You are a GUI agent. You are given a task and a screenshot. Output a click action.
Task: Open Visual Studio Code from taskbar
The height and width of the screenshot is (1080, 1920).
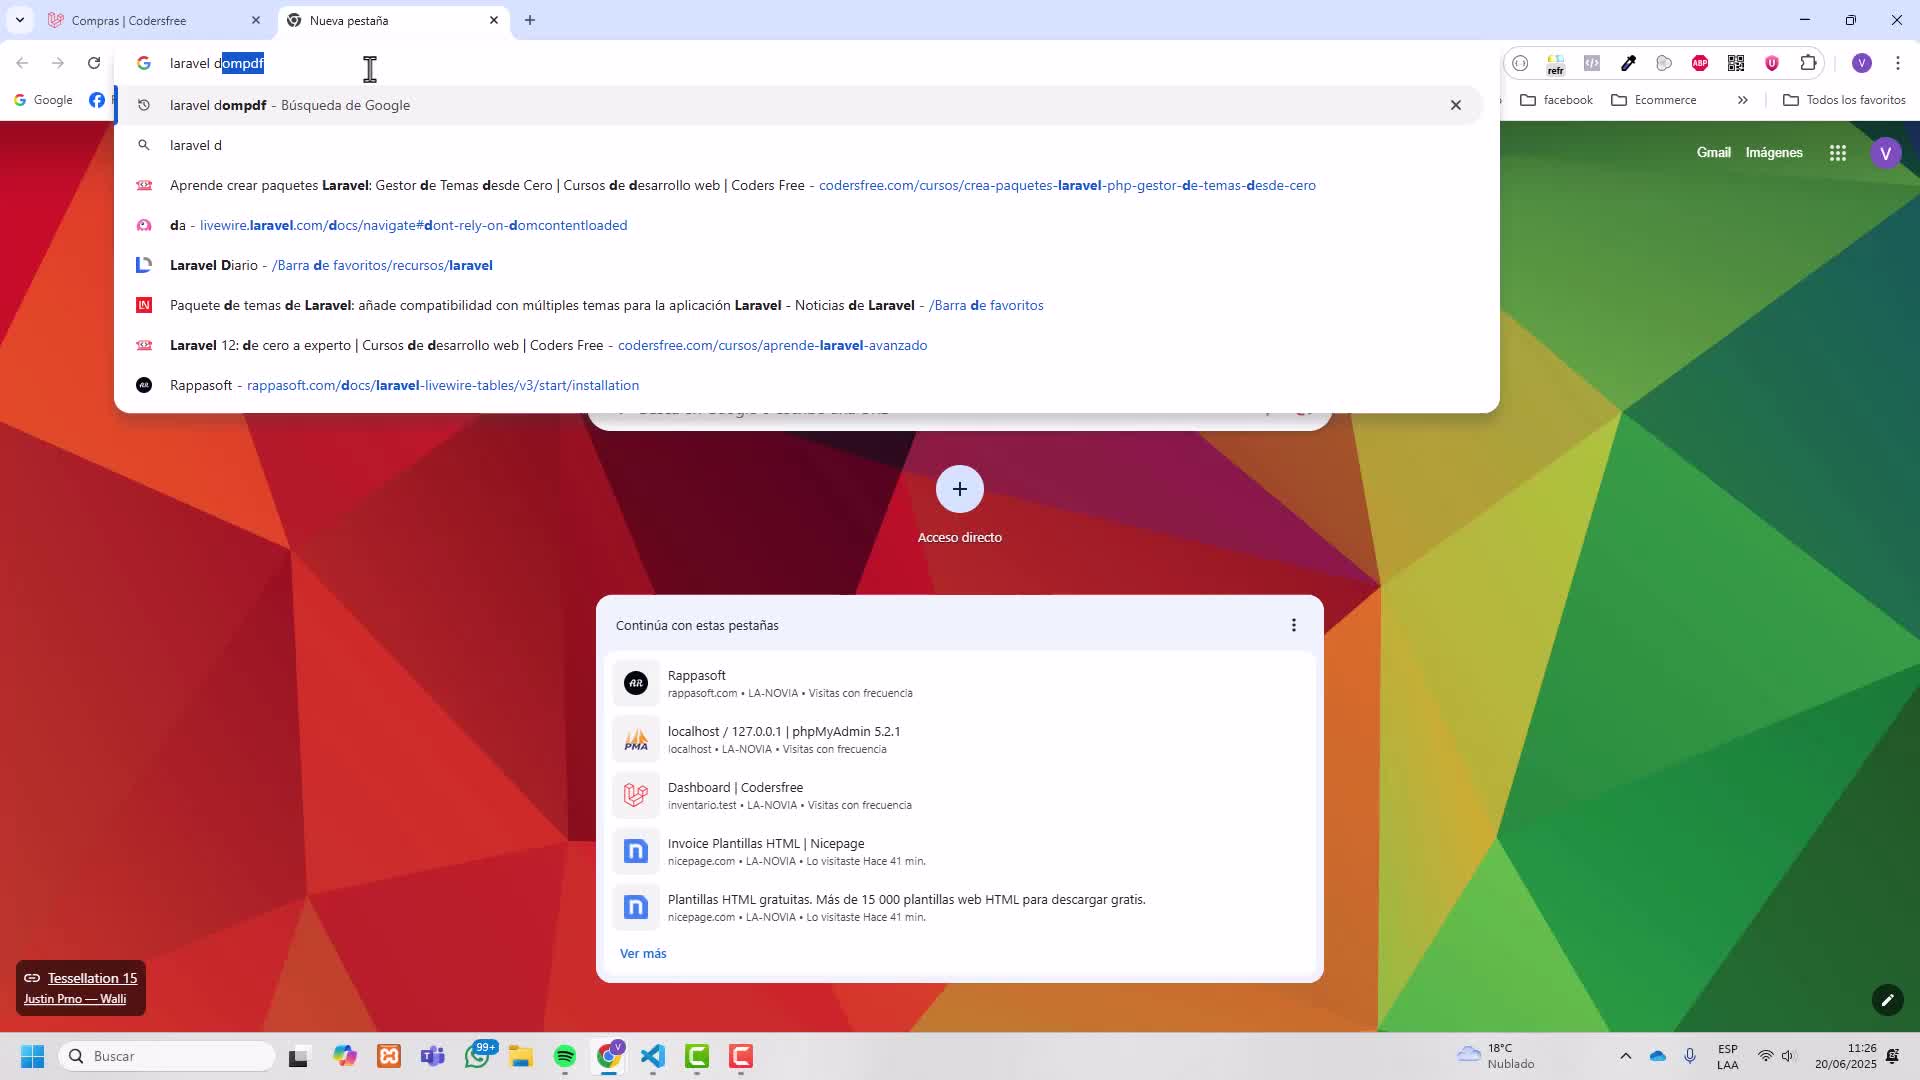tap(653, 1056)
